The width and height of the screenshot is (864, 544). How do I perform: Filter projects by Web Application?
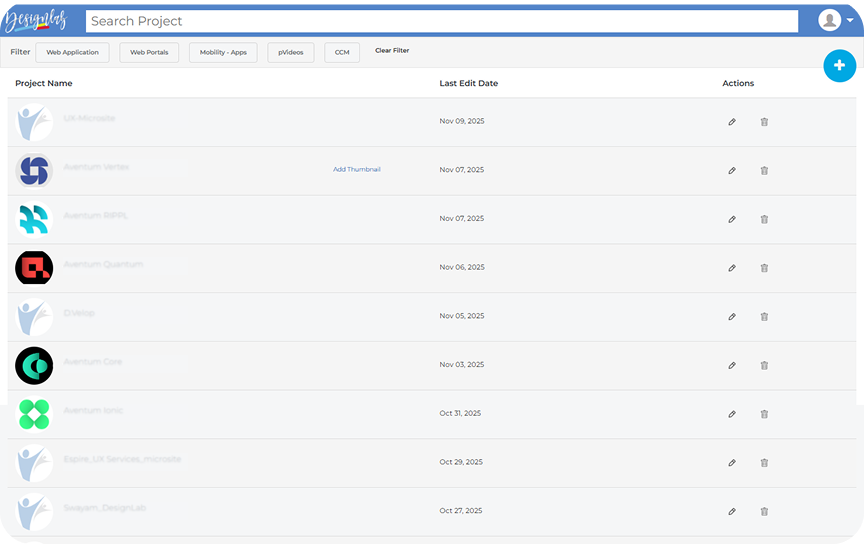[x=72, y=52]
